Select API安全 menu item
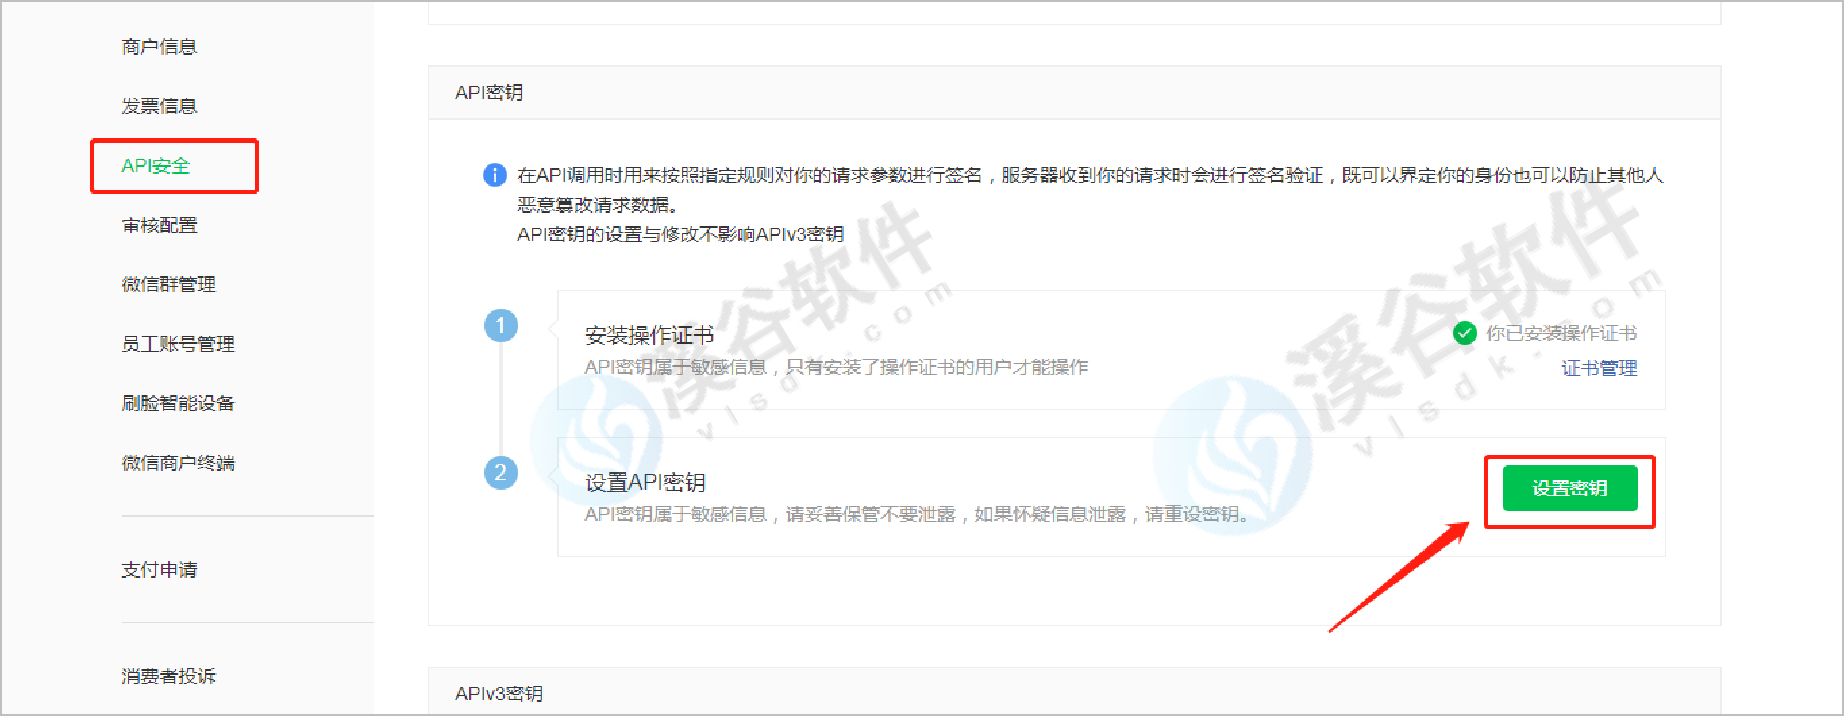The height and width of the screenshot is (716, 1844). coord(155,166)
